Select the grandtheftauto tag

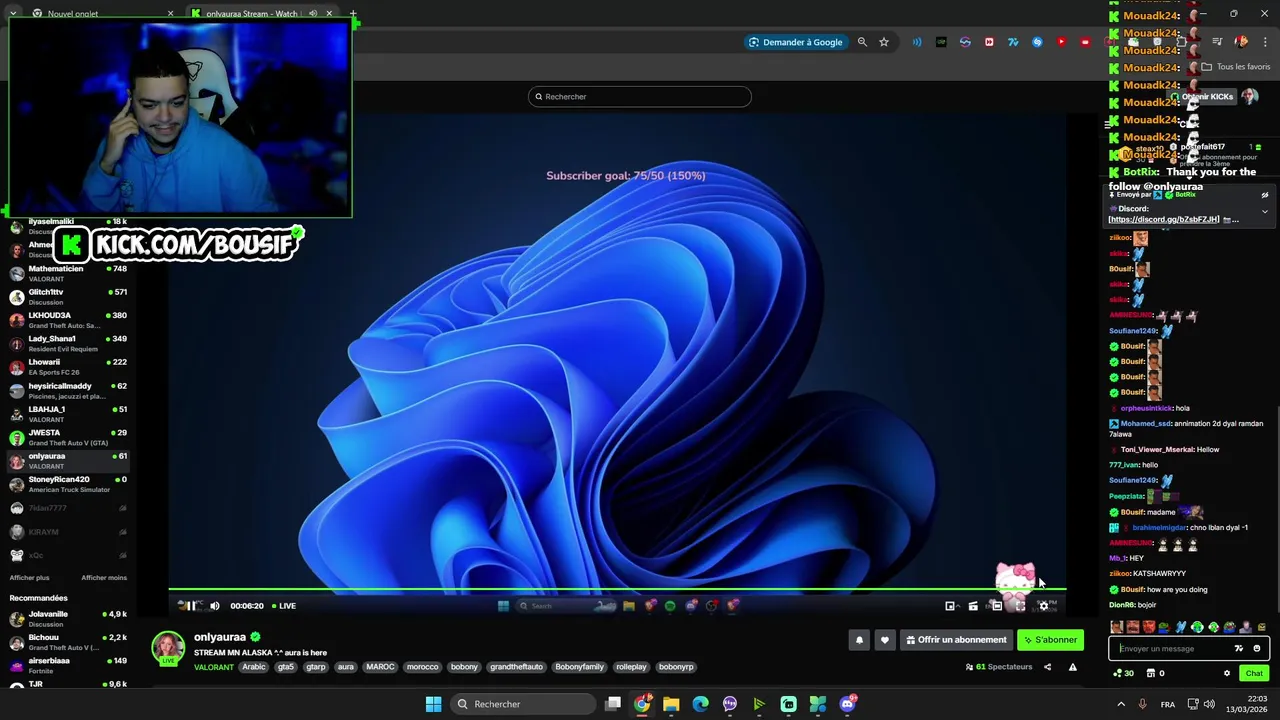tap(516, 667)
